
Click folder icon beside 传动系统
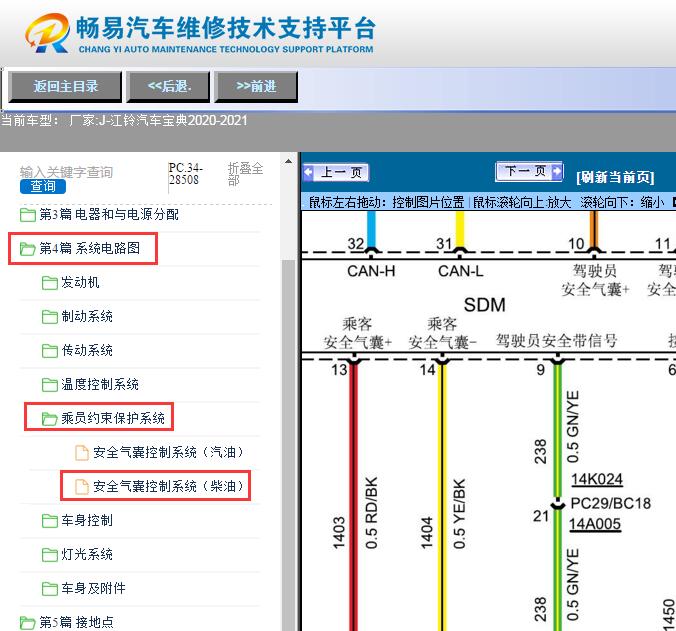(x=49, y=351)
